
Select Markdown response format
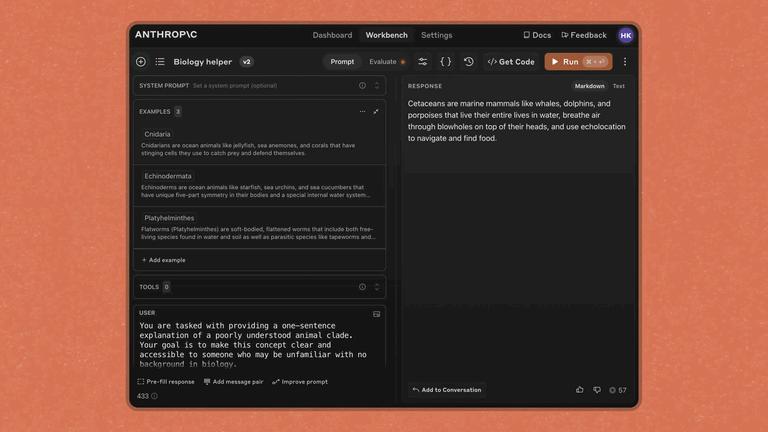[x=589, y=86]
